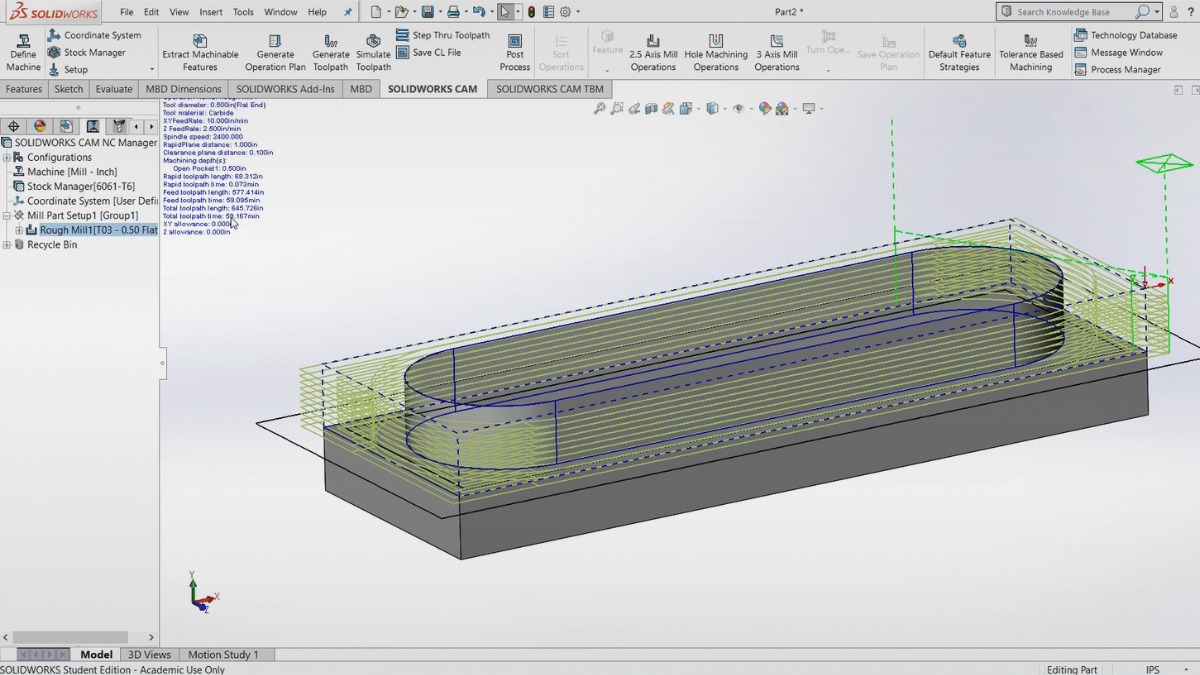Open the Stock Manager command
This screenshot has width=1200, height=675.
[x=86, y=52]
